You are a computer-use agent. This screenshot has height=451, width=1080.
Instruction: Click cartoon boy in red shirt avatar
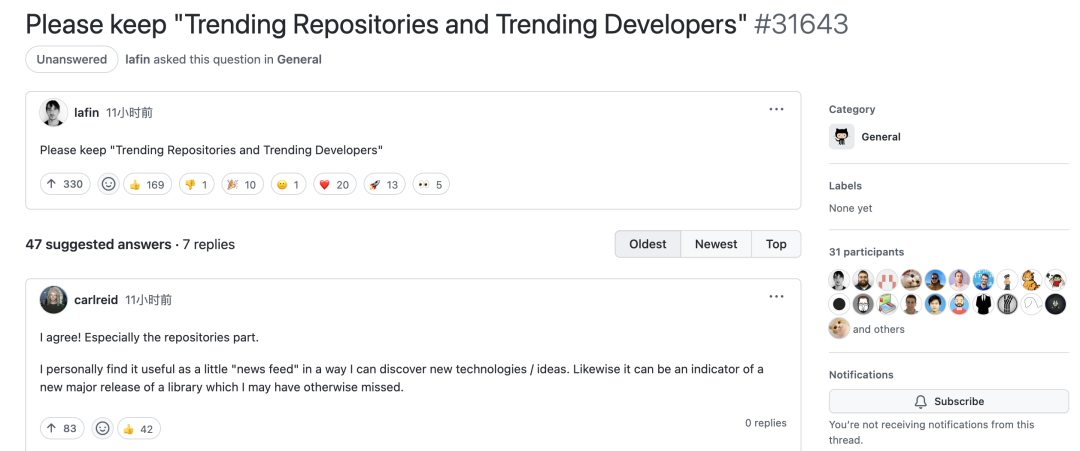1055,280
